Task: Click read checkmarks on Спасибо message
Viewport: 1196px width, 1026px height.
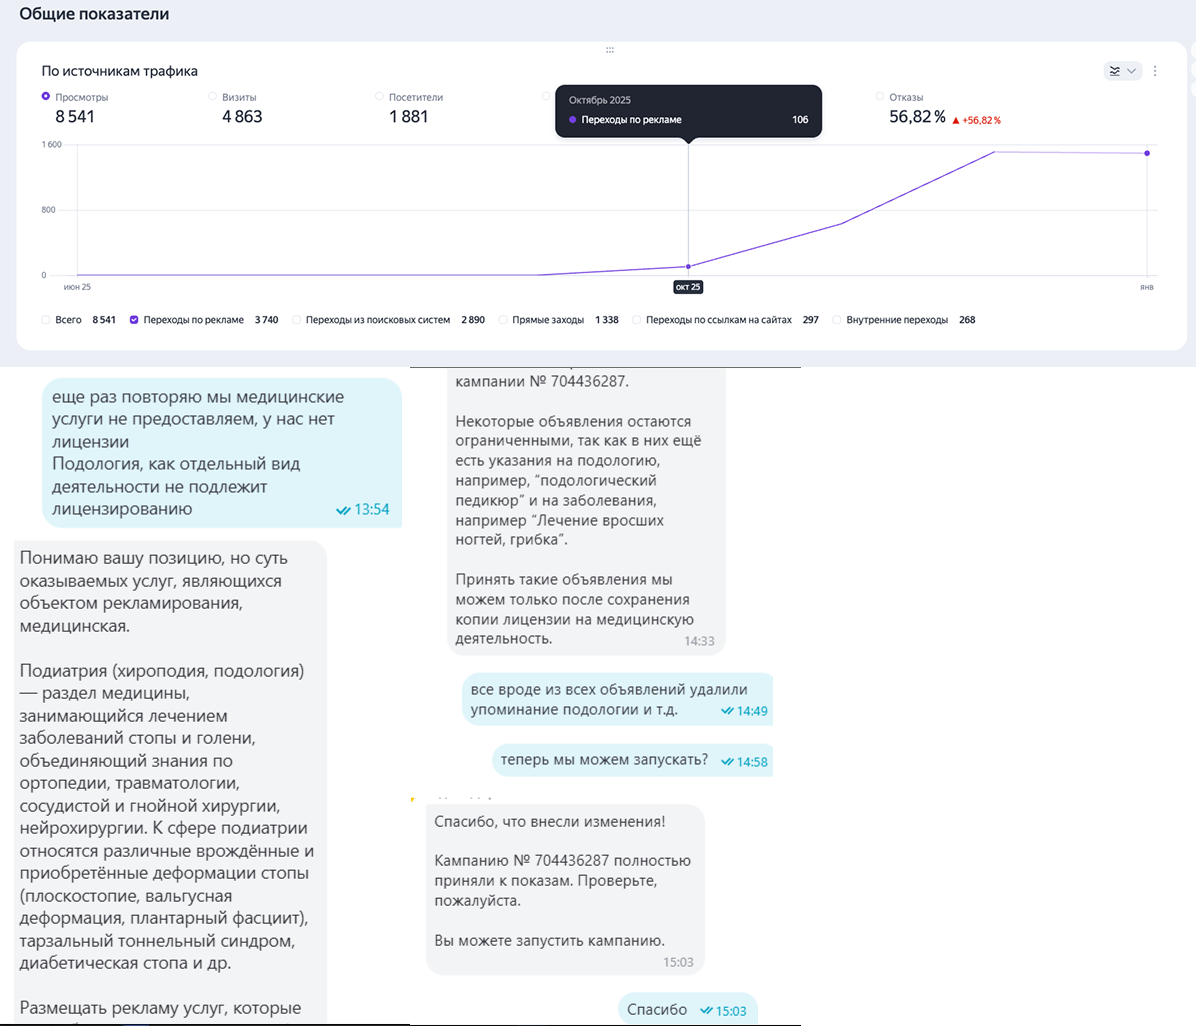Action: pos(708,1011)
